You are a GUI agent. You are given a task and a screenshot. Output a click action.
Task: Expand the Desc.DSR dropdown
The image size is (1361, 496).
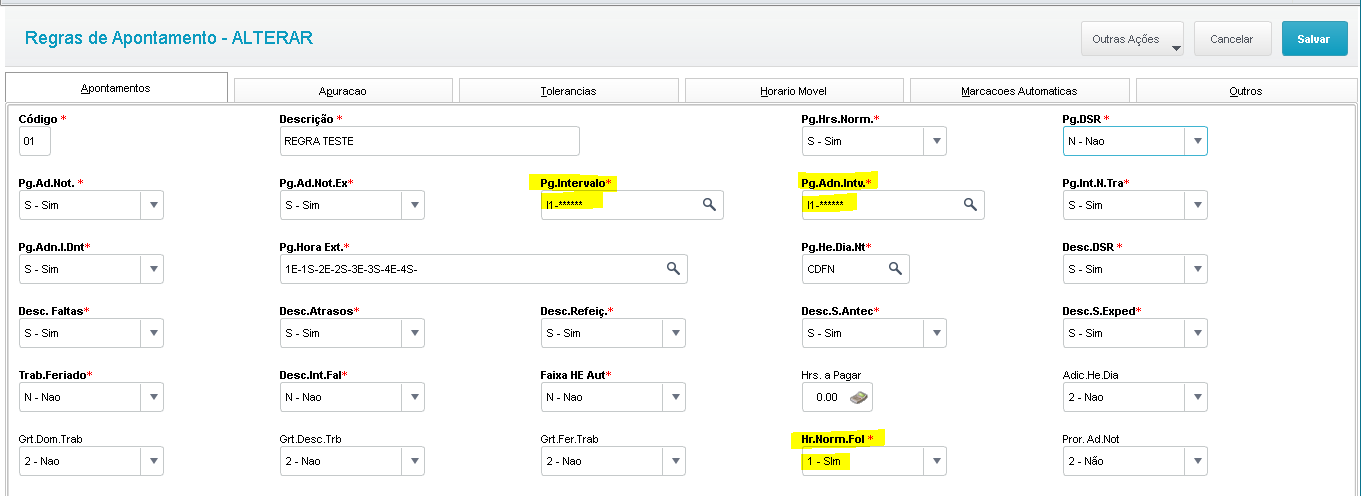[1196, 269]
